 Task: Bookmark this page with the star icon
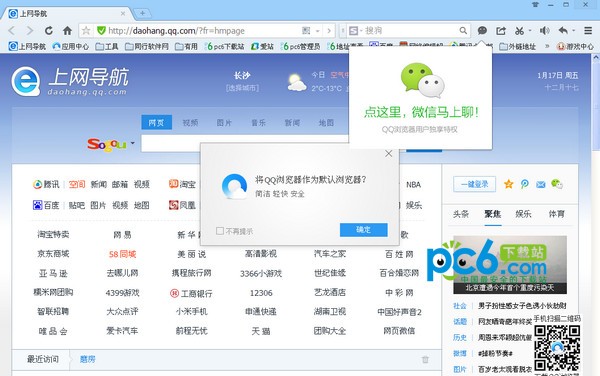click(x=86, y=31)
